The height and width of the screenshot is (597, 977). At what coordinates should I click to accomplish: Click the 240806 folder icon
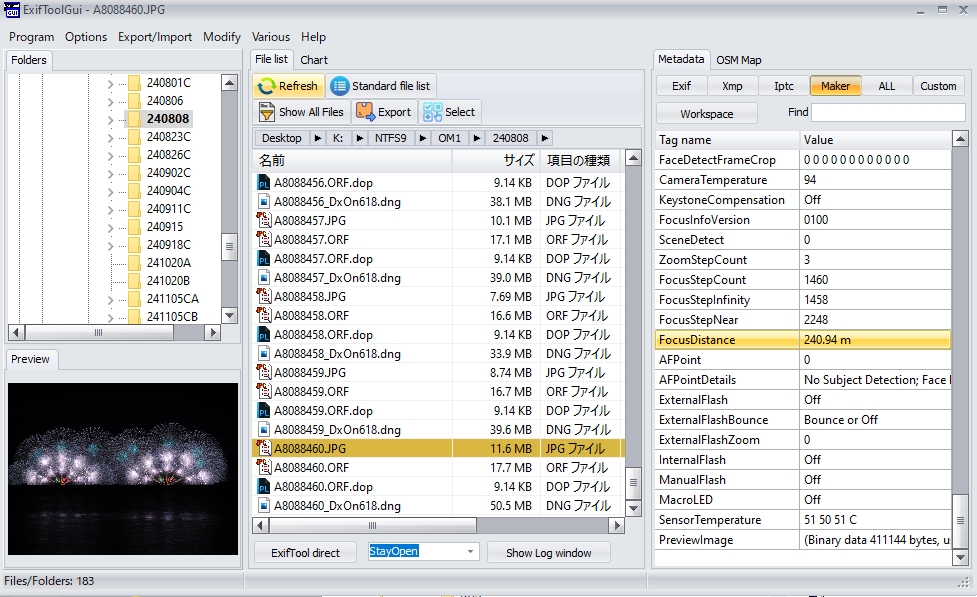coord(134,100)
